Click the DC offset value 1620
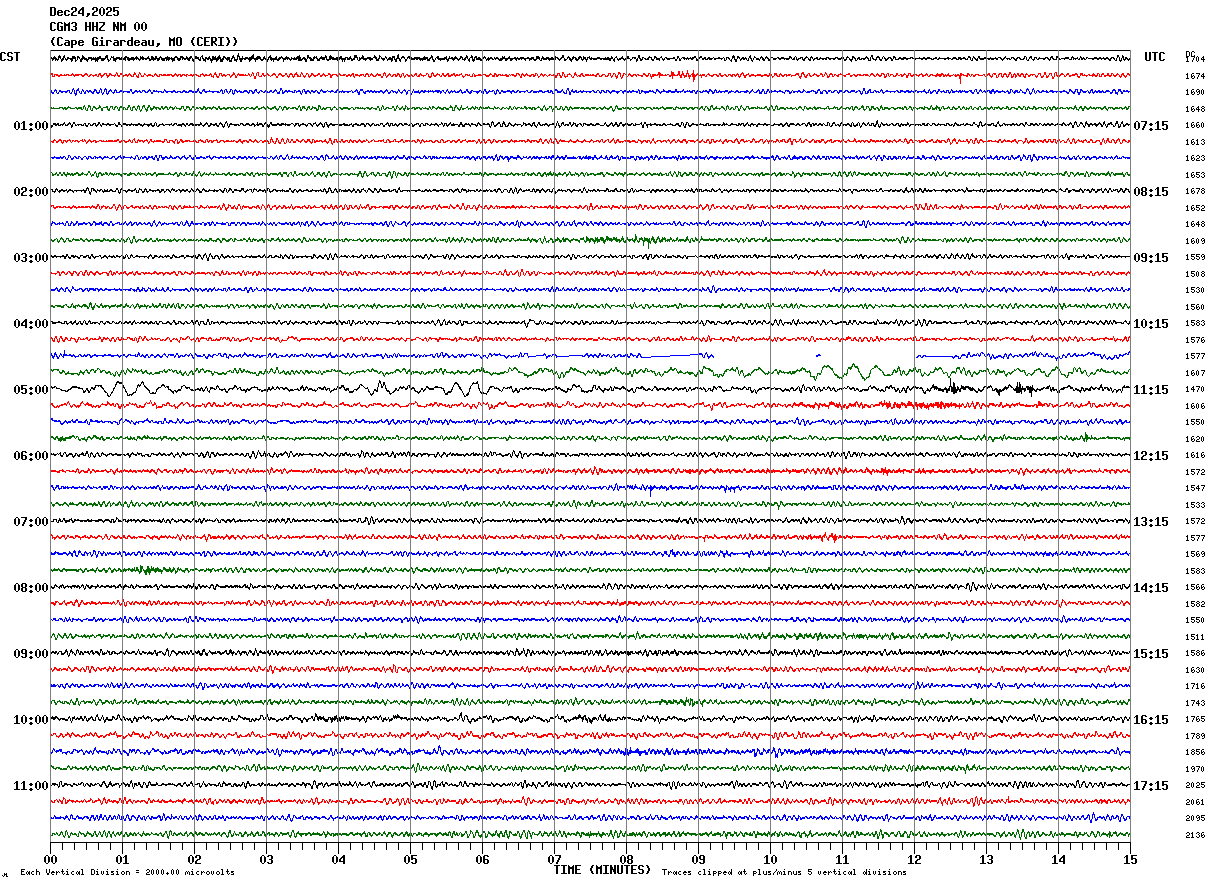The height and width of the screenshot is (886, 1210). coord(1195,439)
